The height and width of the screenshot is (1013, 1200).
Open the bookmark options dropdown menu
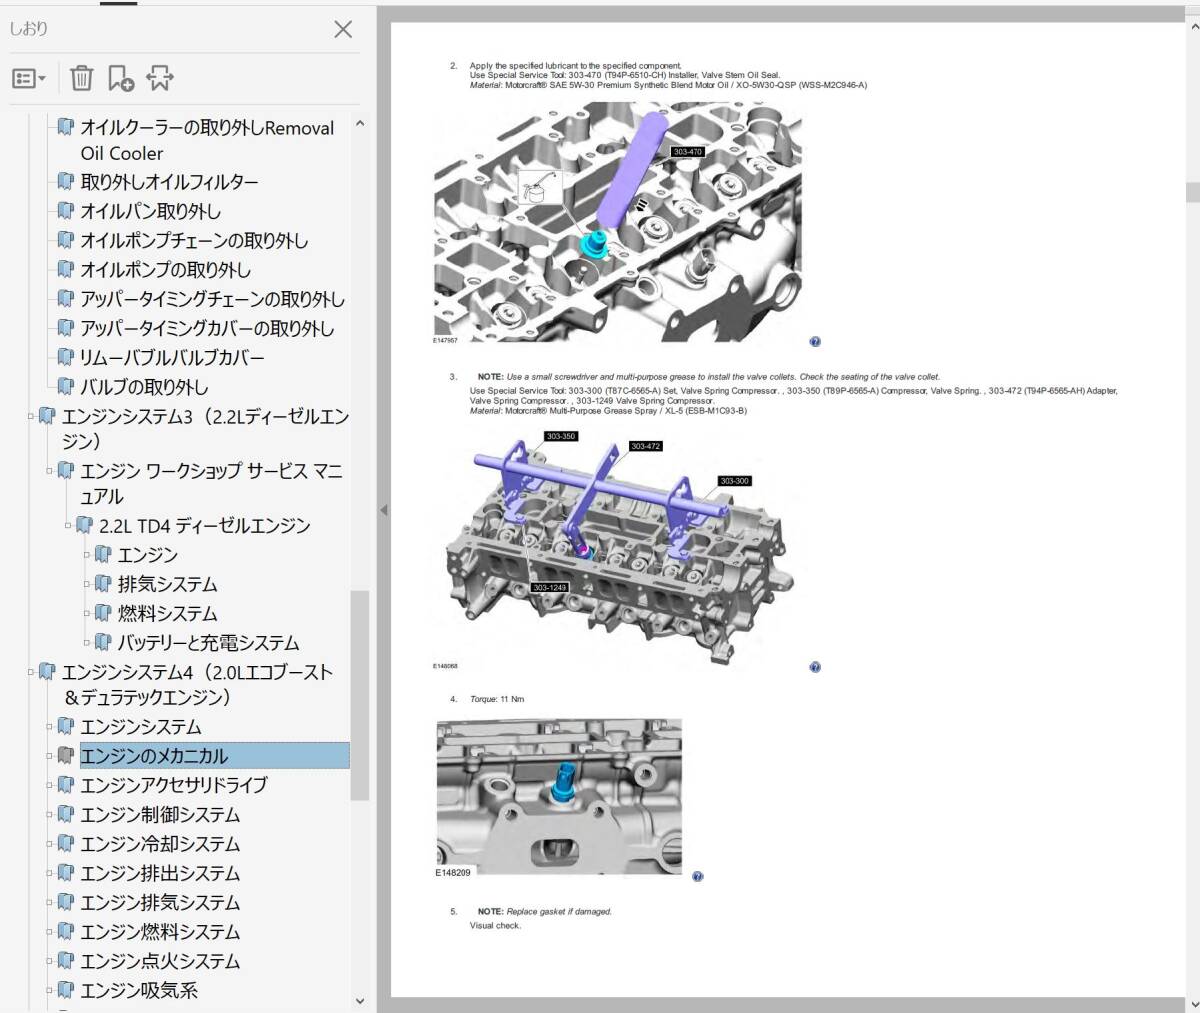29,78
